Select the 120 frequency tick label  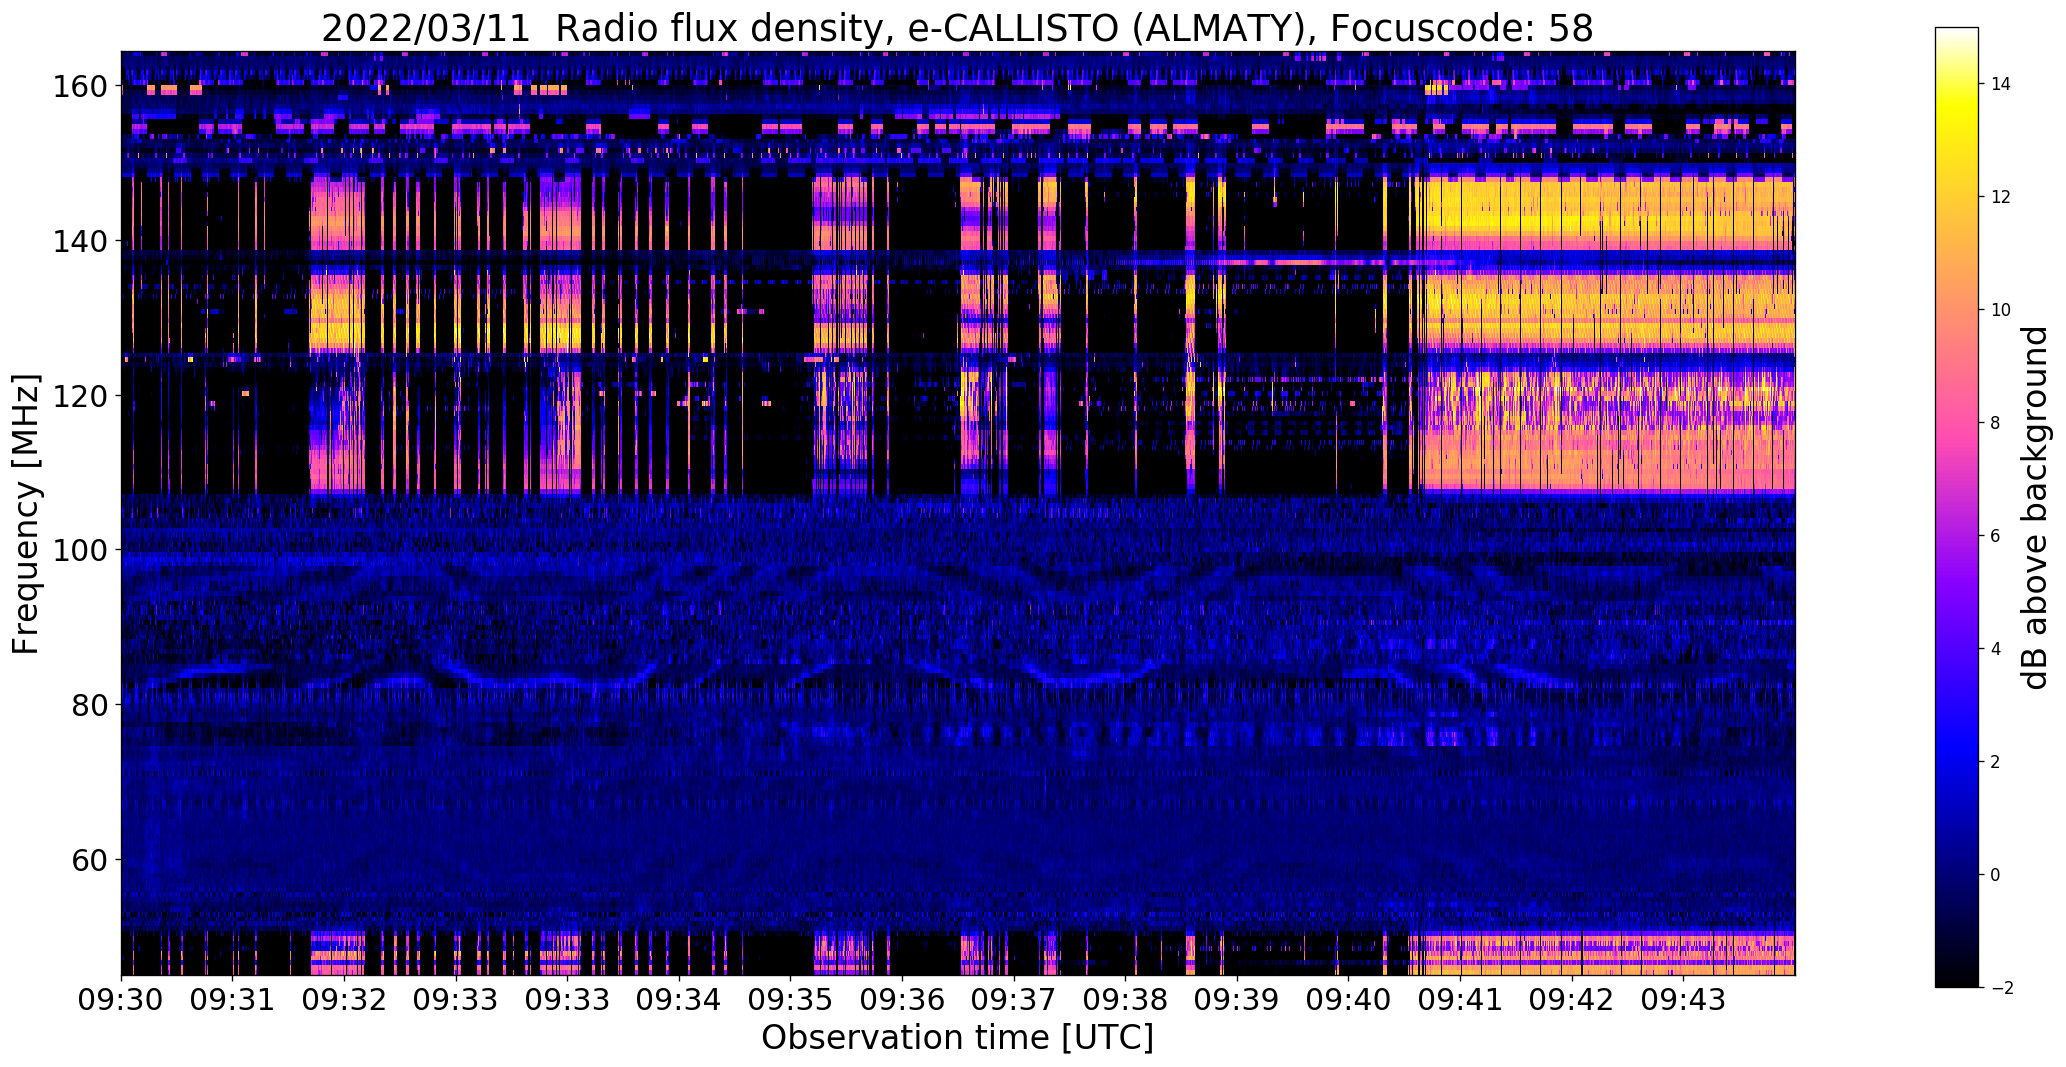click(79, 396)
